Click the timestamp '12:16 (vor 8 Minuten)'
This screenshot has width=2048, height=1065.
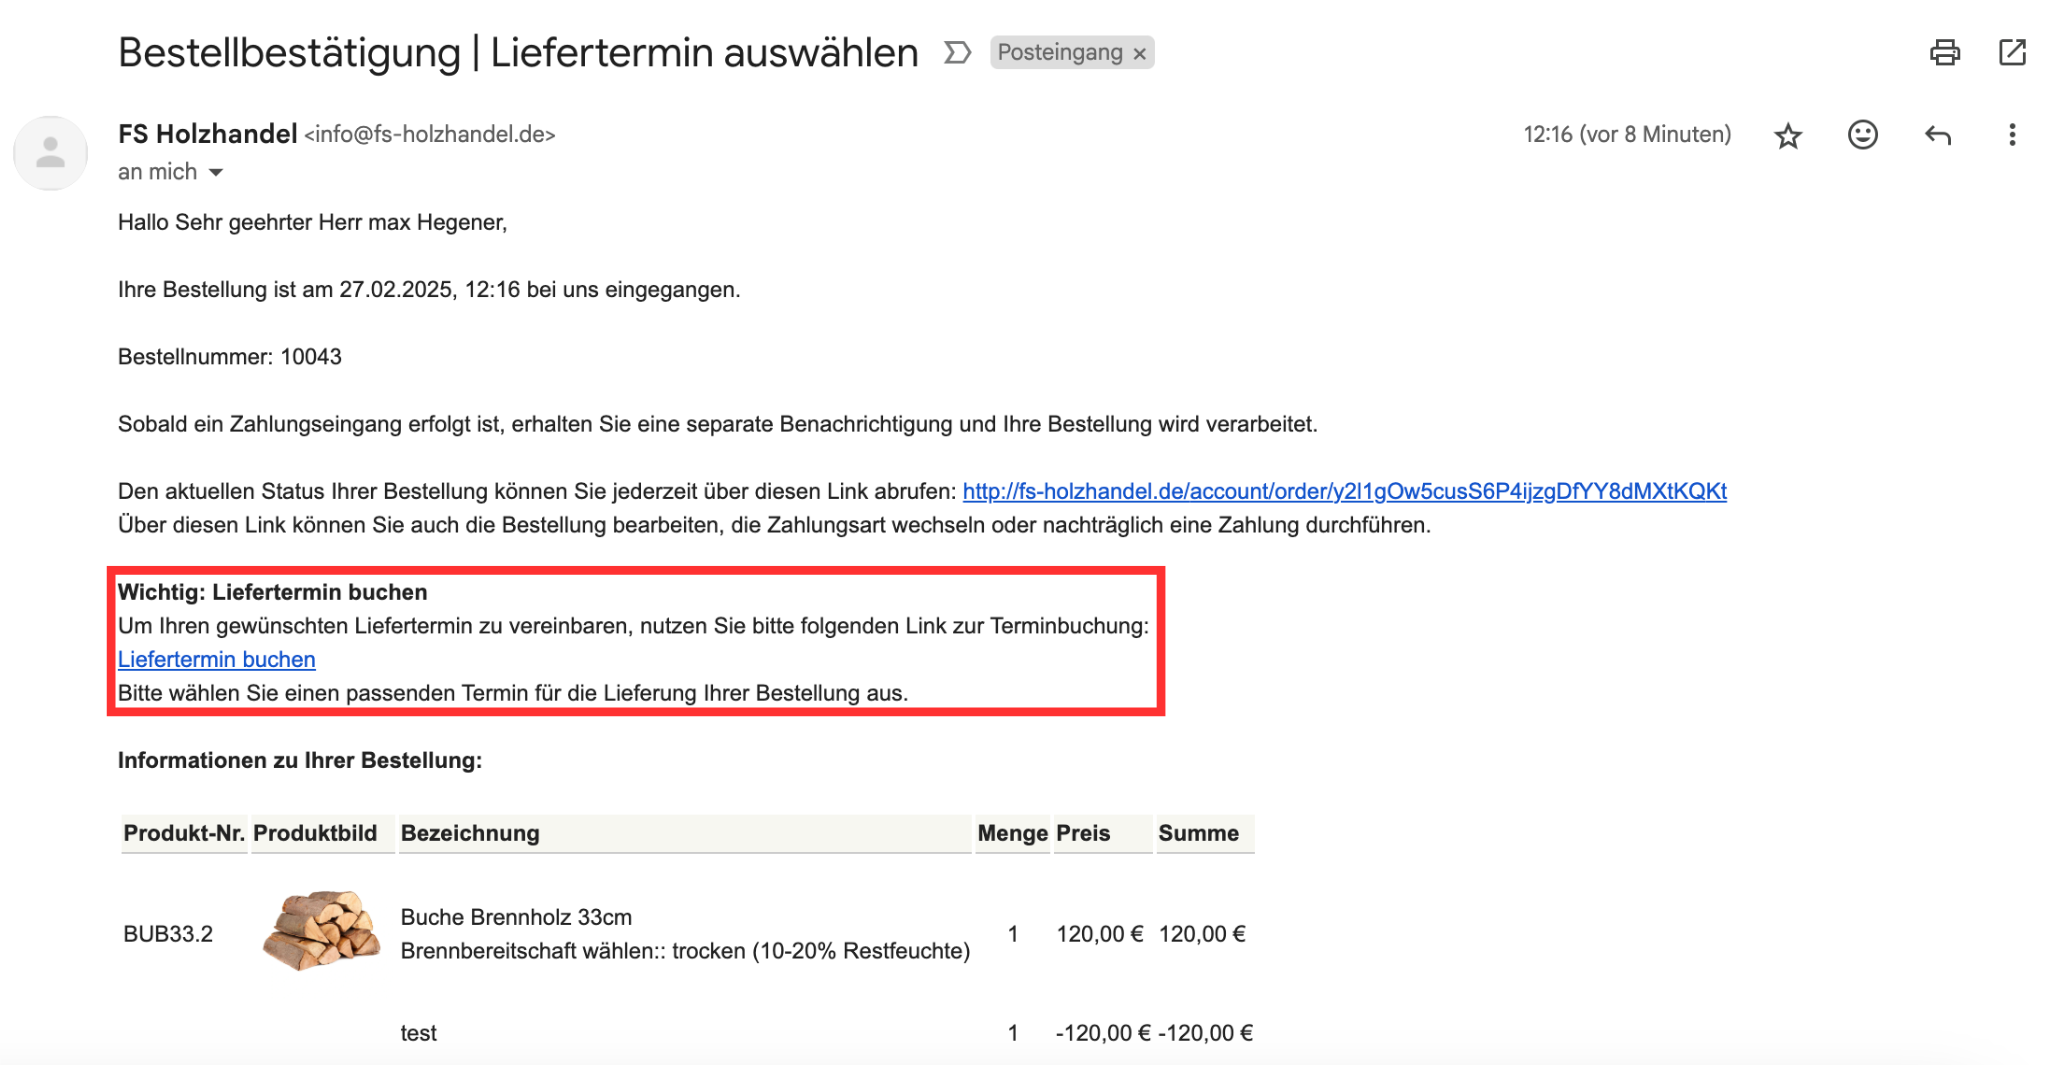tap(1626, 135)
